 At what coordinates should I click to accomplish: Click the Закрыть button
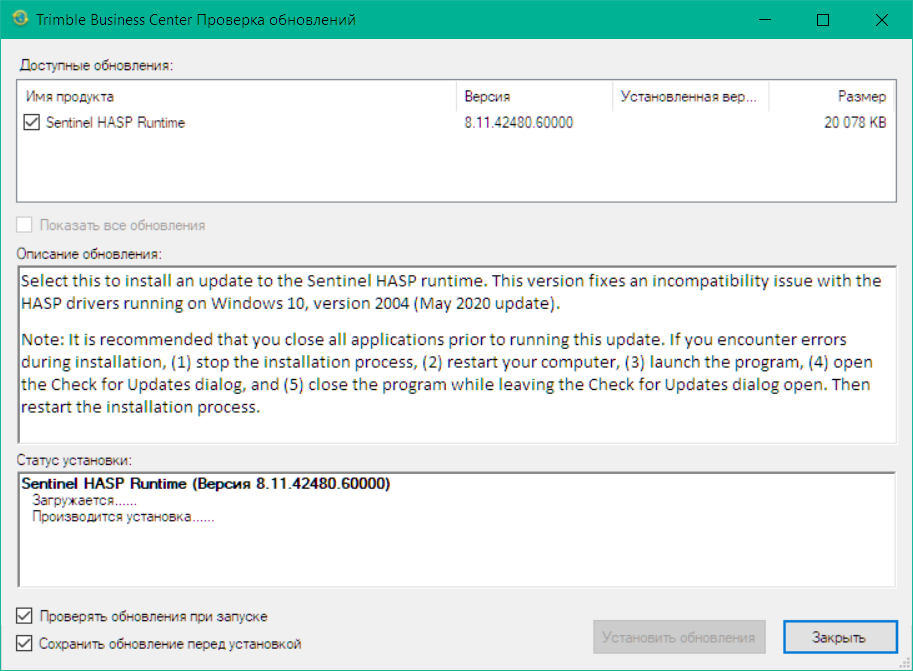pyautogui.click(x=840, y=637)
